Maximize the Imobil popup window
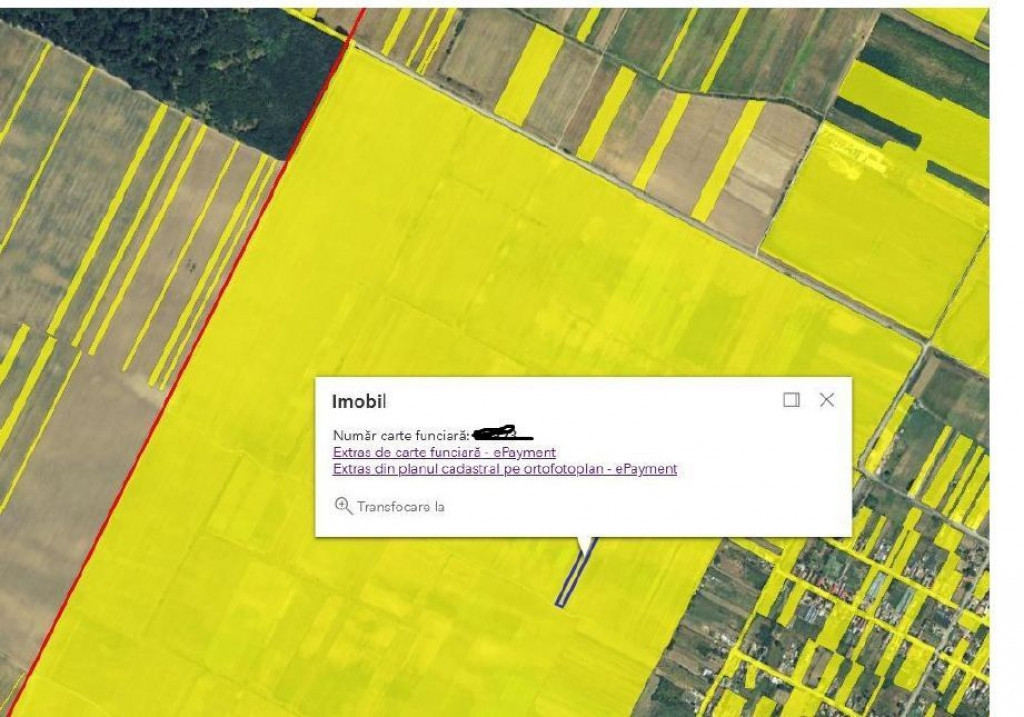Viewport: 1024px width, 717px height. (x=791, y=400)
